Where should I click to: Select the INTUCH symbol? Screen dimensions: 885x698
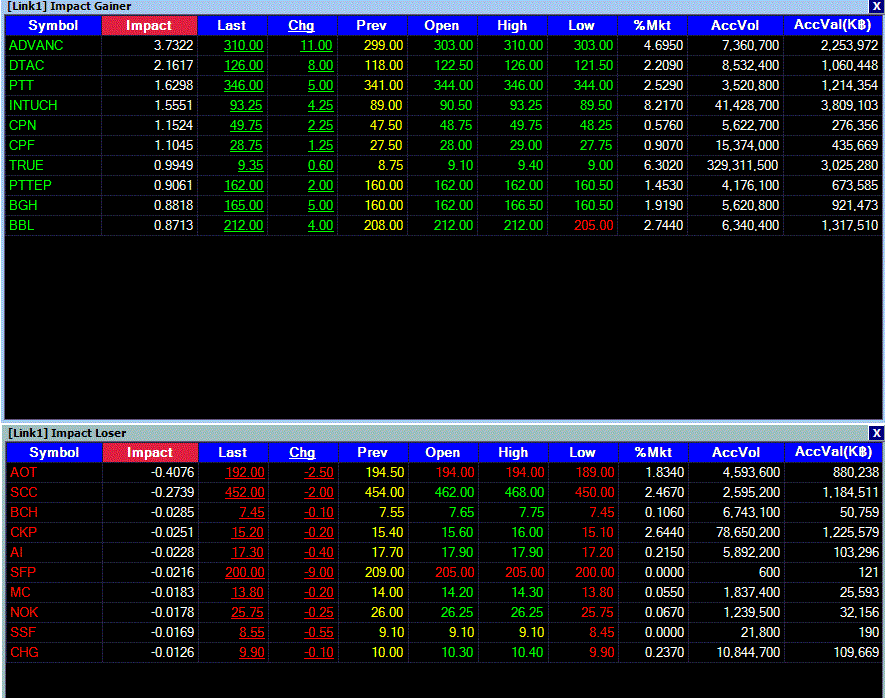(x=33, y=106)
